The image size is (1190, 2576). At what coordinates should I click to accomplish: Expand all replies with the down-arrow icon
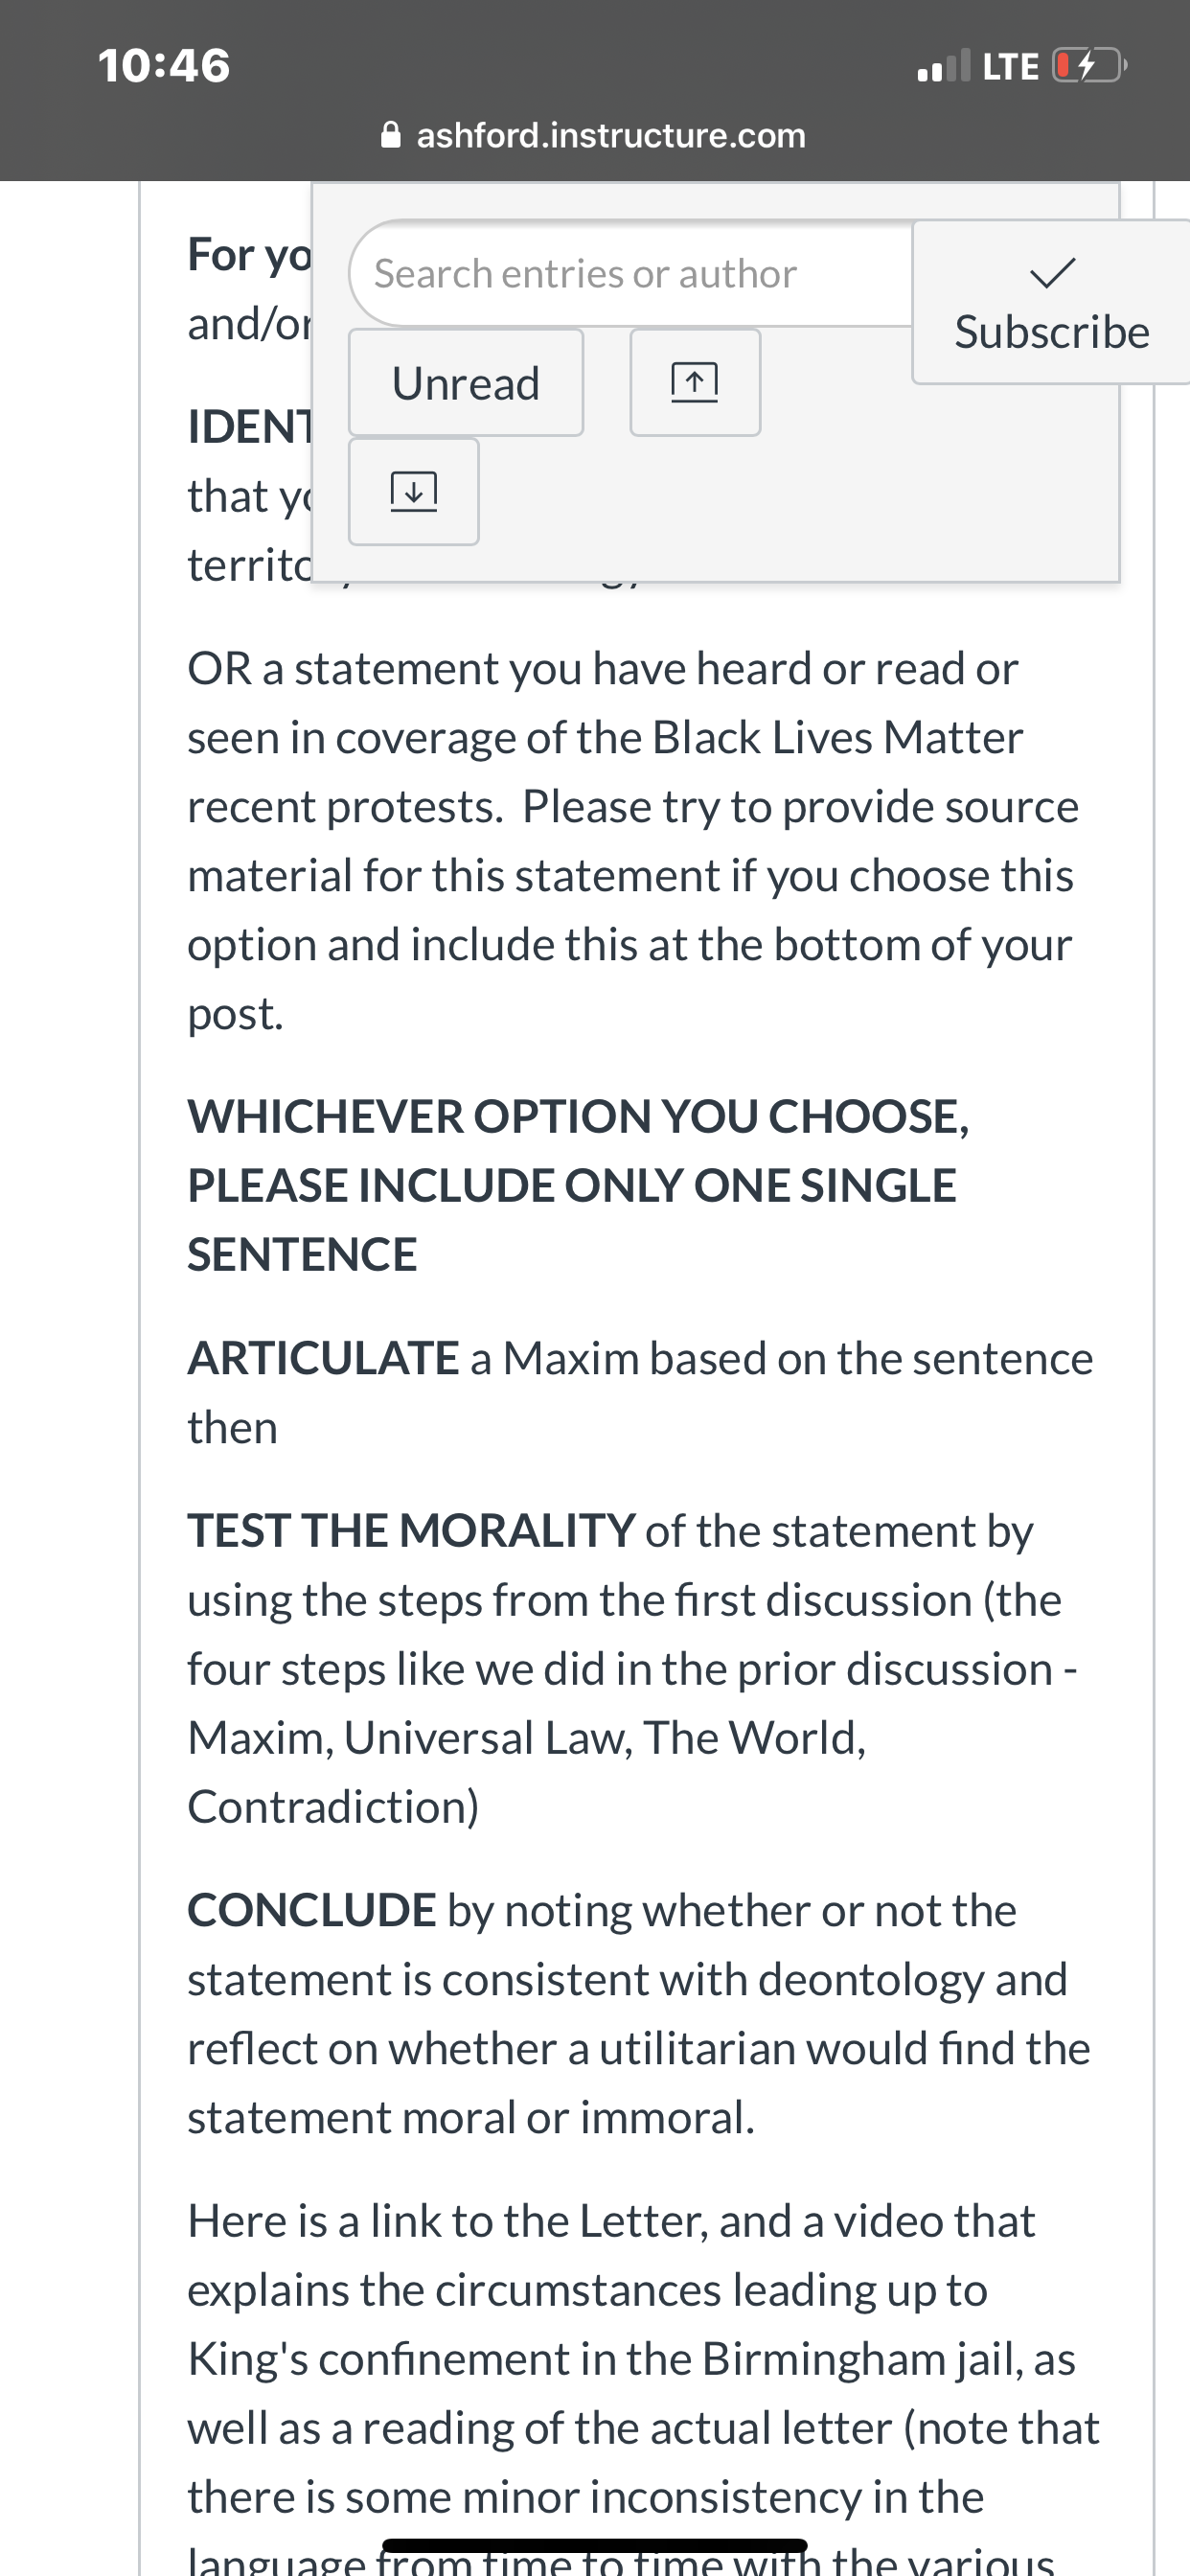(x=413, y=491)
